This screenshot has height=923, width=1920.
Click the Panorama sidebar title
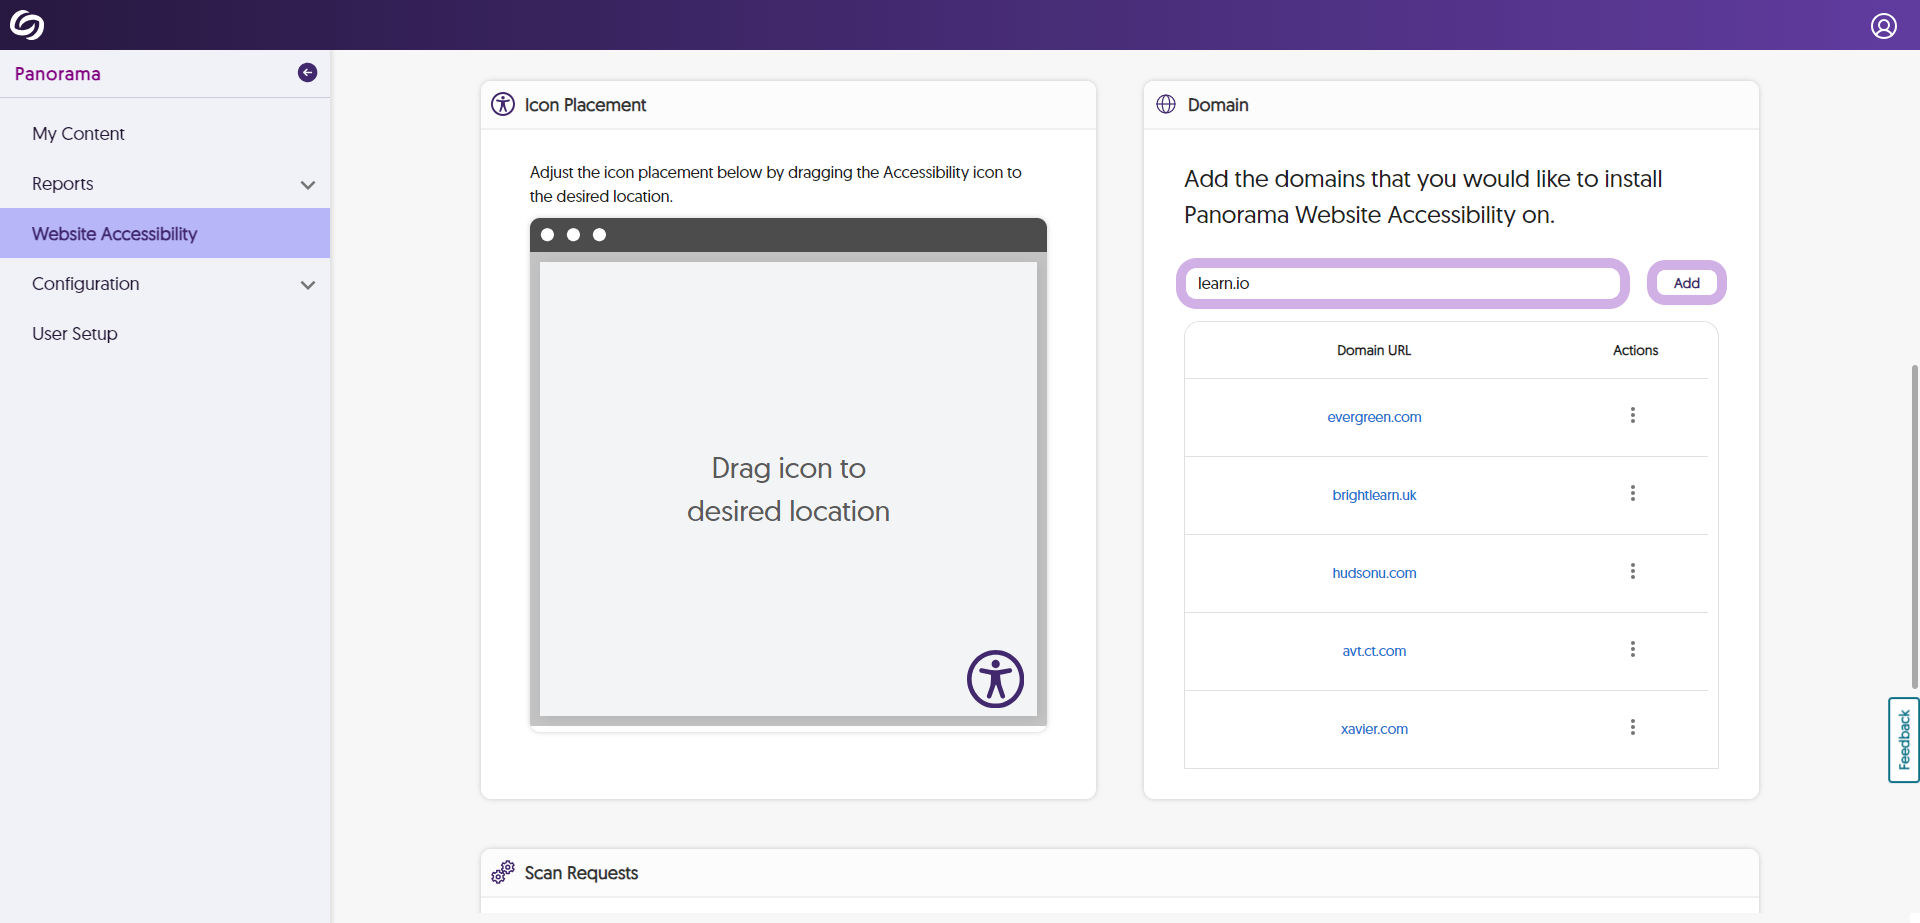tap(58, 74)
